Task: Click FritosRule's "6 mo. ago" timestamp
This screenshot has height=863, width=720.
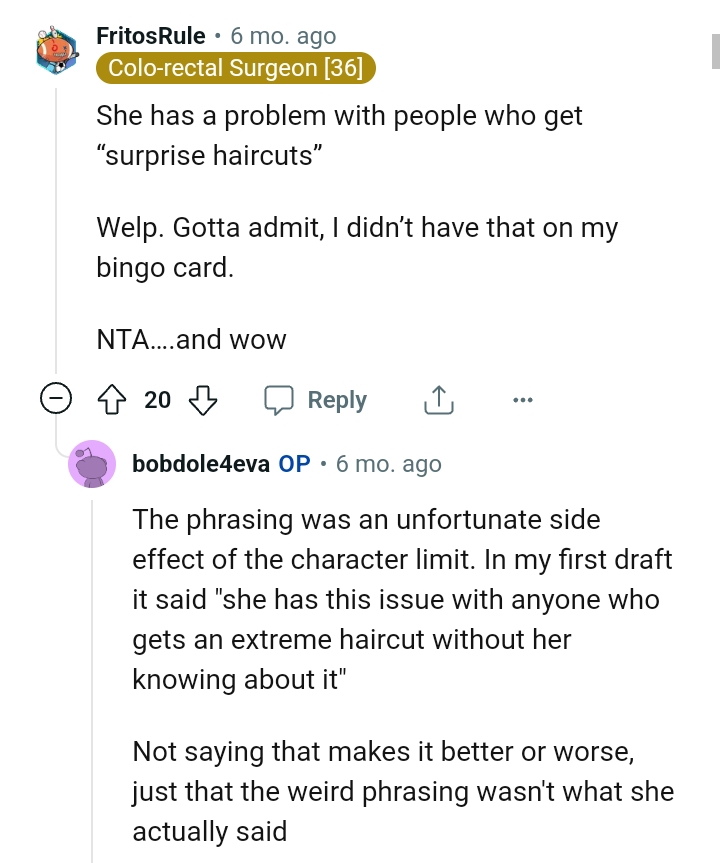Action: click(283, 36)
